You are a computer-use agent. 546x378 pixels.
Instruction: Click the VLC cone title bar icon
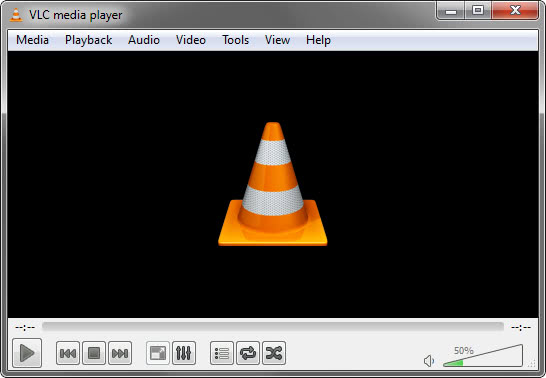click(16, 15)
